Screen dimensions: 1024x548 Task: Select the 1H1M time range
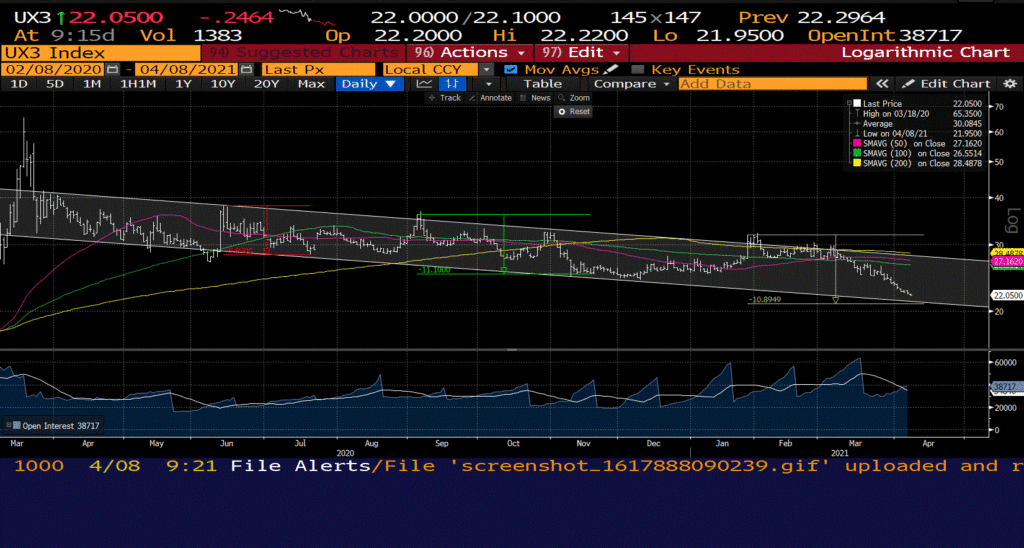(138, 84)
